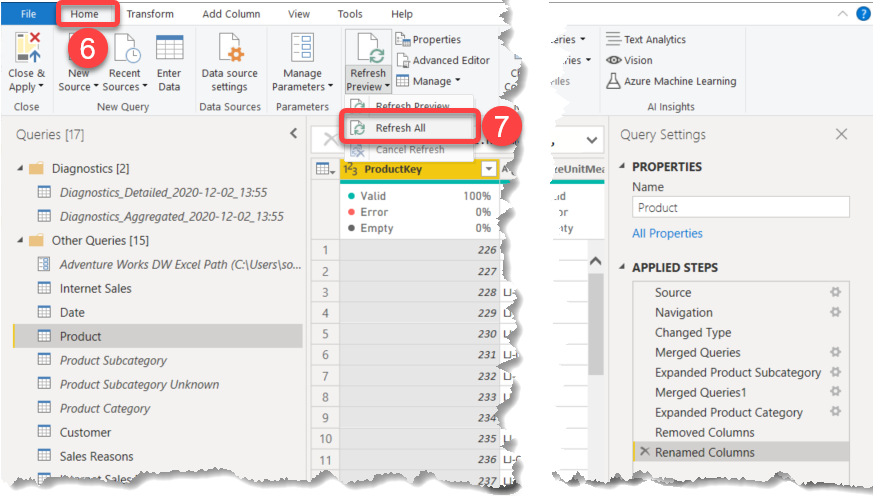Click ProductKey data type icon
This screenshot has width=873, height=496.
[x=350, y=169]
